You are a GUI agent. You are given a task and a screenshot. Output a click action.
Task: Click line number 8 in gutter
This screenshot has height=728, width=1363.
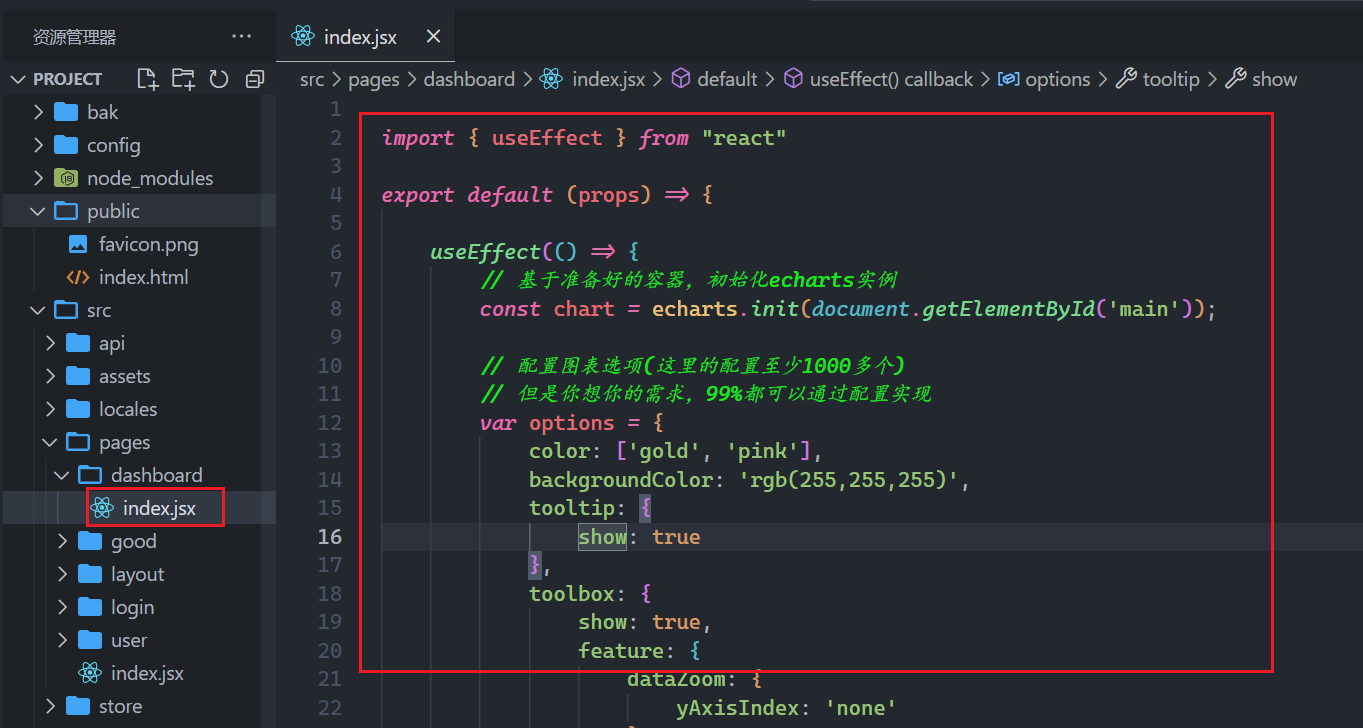pos(335,309)
